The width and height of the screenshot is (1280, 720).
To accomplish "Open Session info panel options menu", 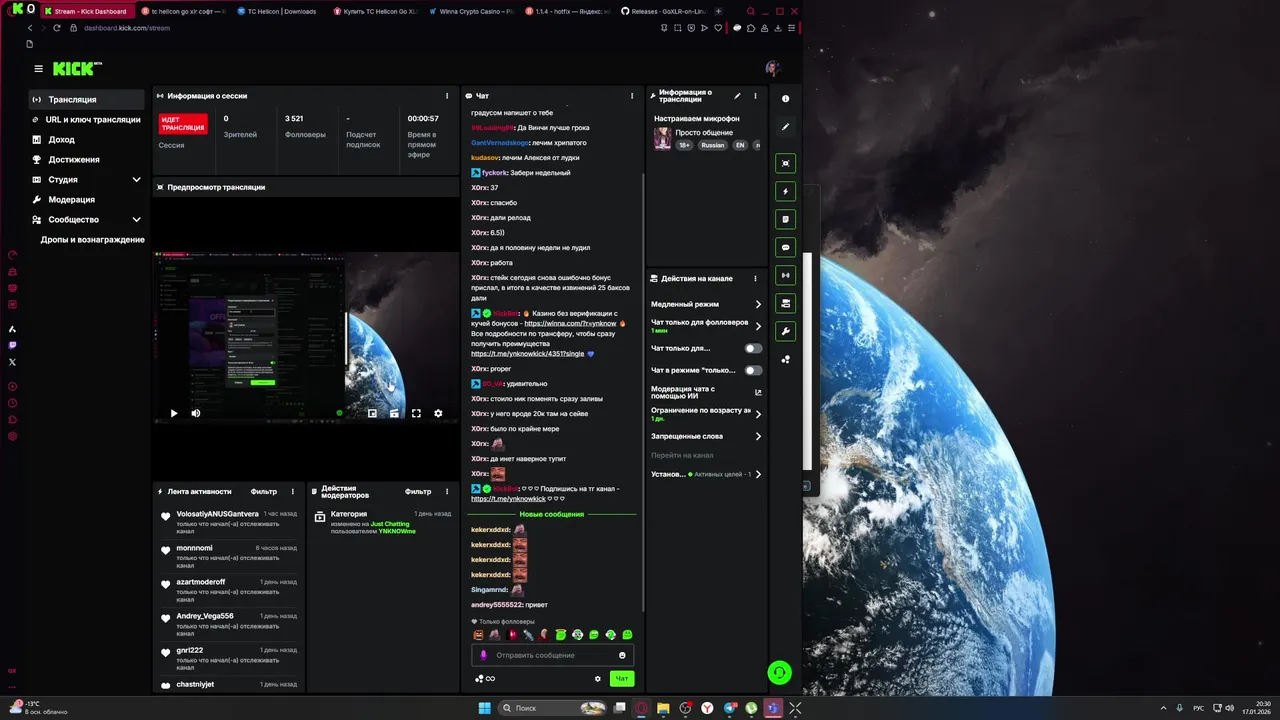I will click(447, 96).
